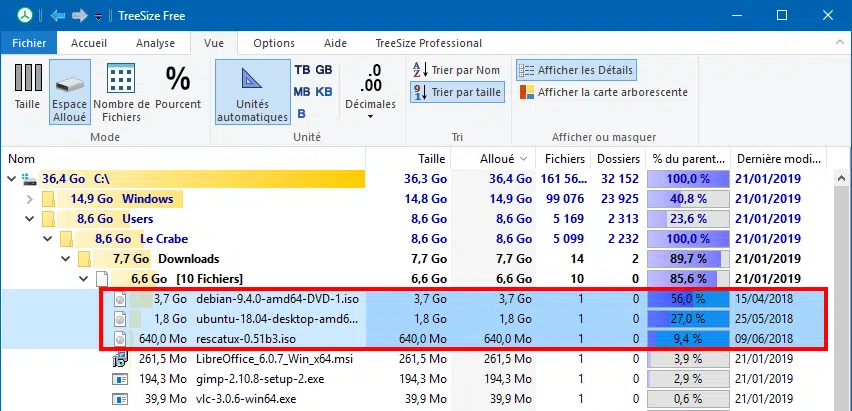Collapse the [10 Fichiers] node

pyautogui.click(x=84, y=279)
